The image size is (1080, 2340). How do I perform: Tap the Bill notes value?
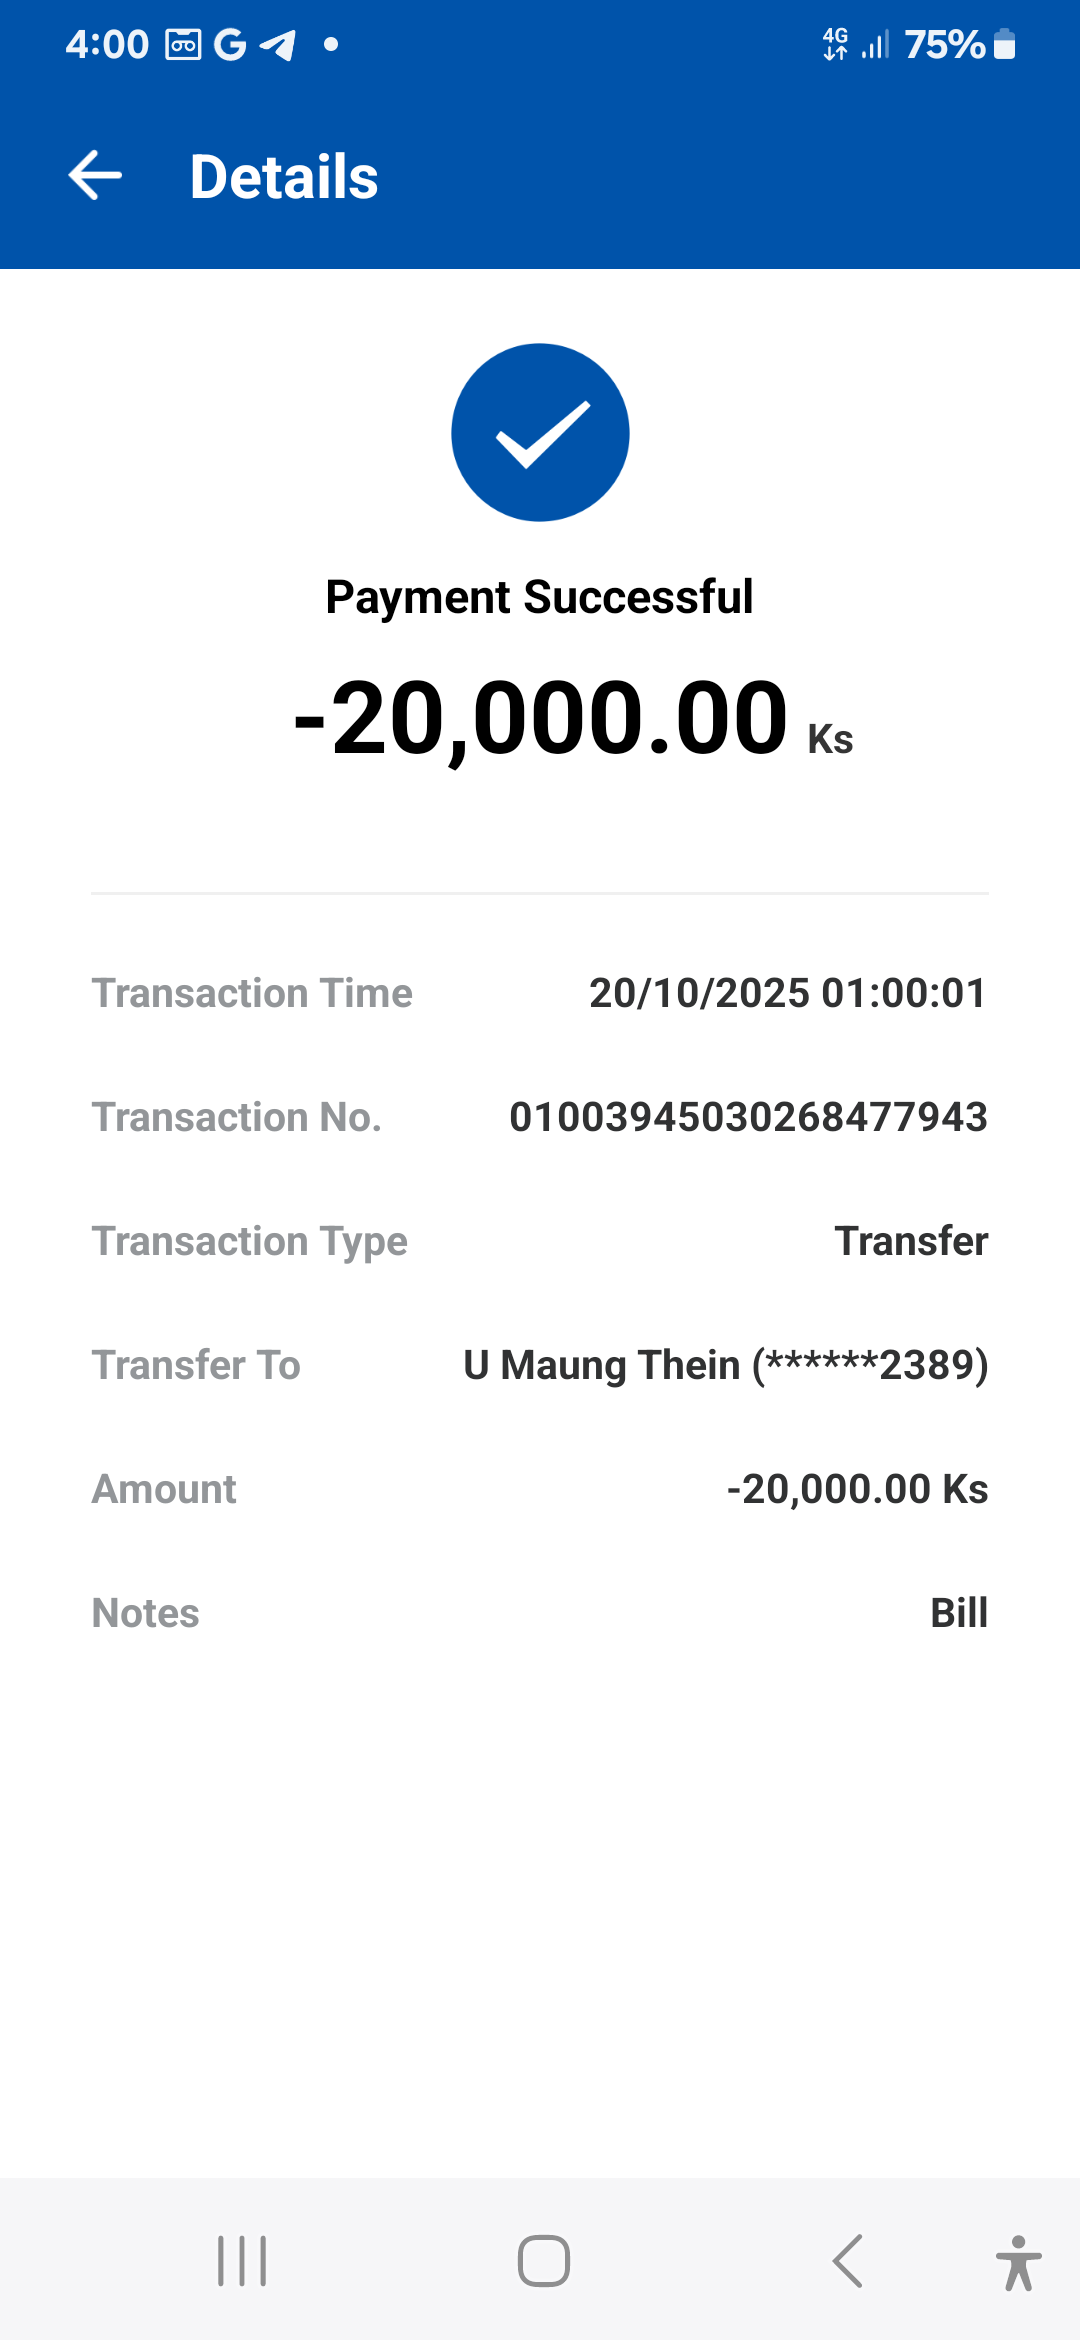pyautogui.click(x=958, y=1613)
